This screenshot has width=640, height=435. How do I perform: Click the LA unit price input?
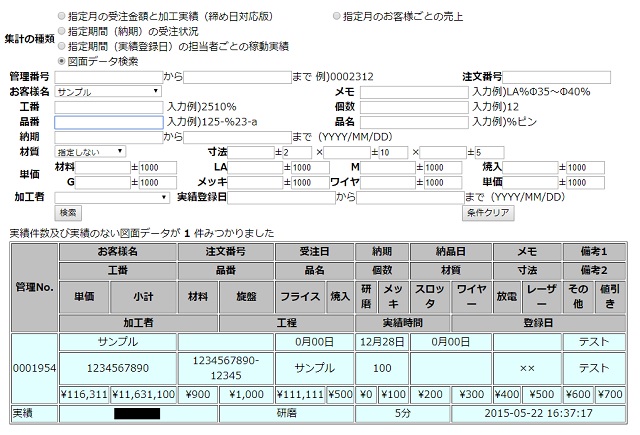pos(255,167)
